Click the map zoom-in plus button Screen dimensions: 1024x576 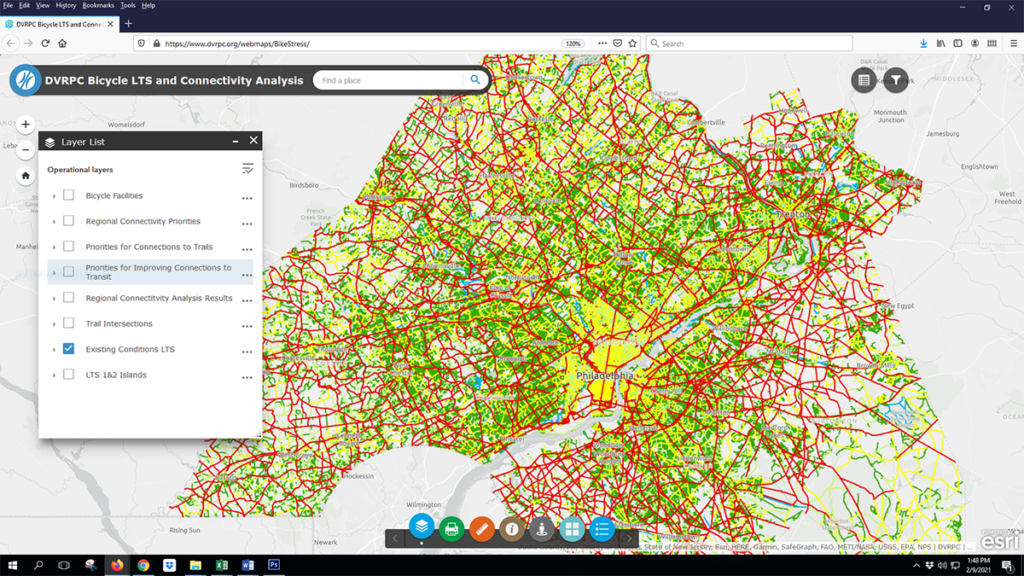[x=24, y=124]
